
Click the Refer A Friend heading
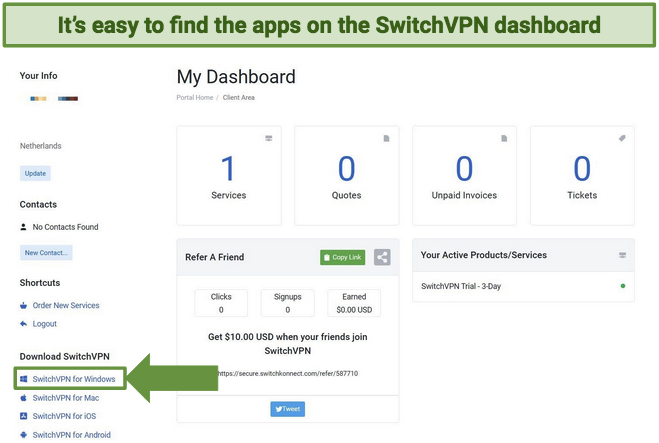tap(214, 257)
